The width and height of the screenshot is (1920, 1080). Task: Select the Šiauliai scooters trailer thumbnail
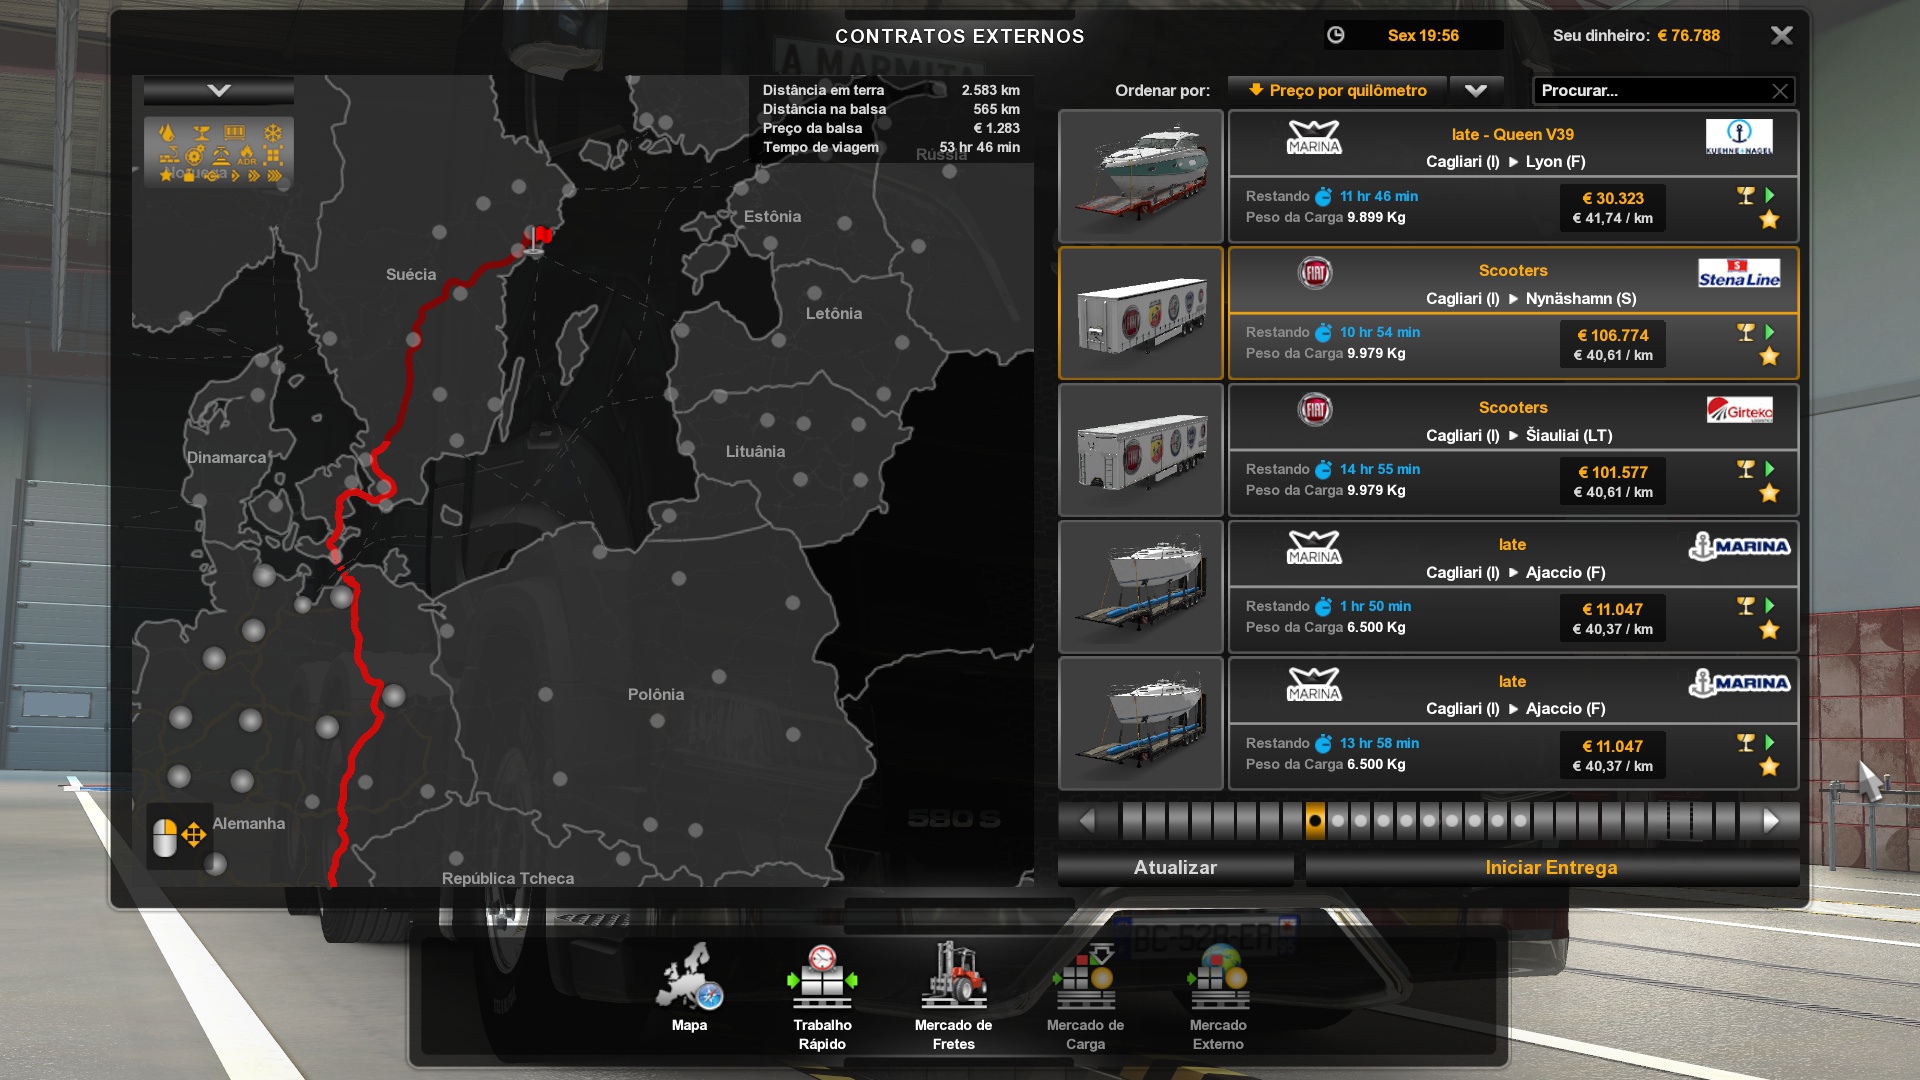pos(1141,450)
